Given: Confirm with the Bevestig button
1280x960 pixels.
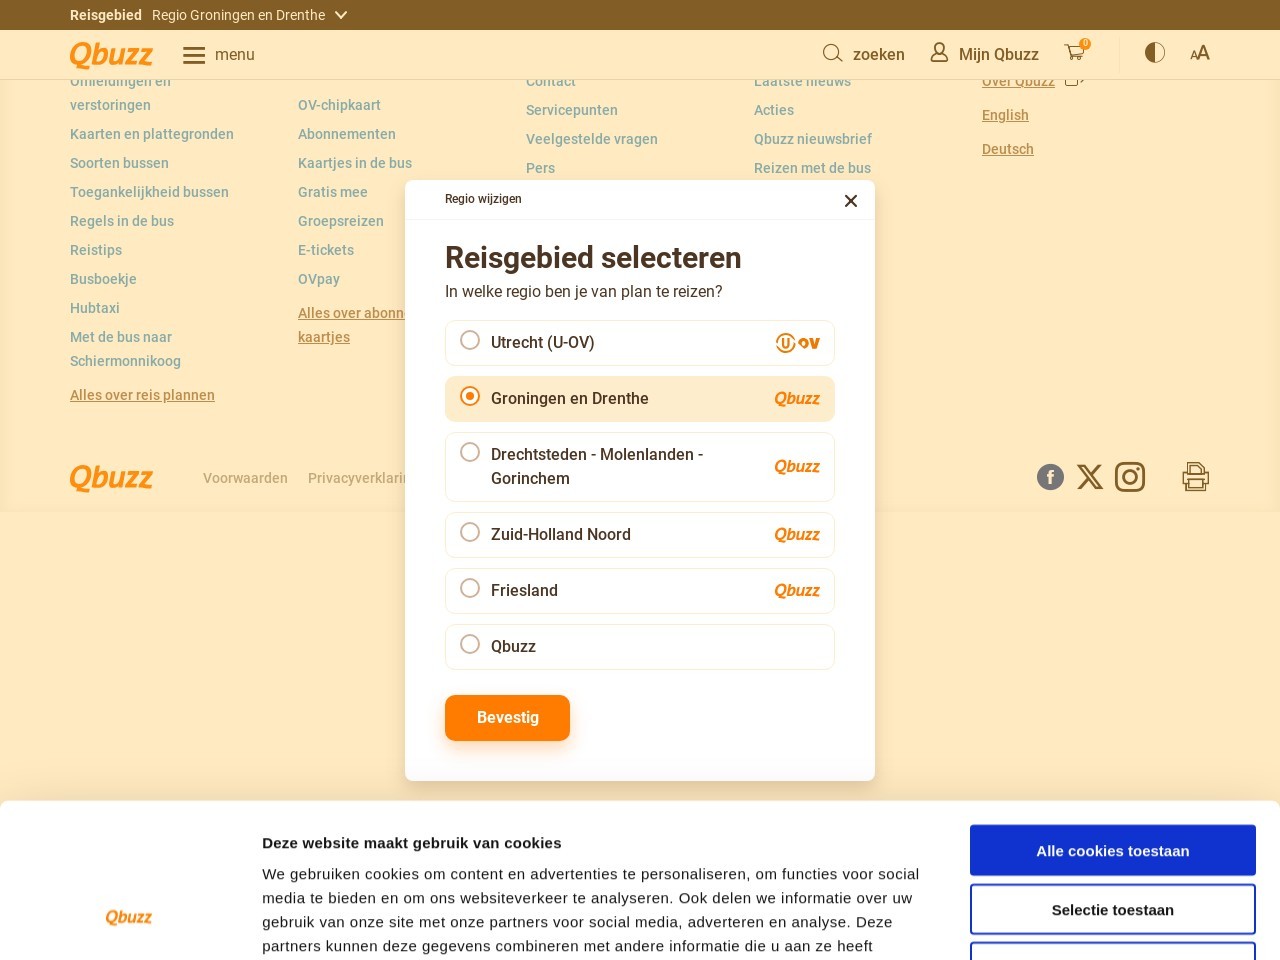Looking at the screenshot, I should 507,718.
